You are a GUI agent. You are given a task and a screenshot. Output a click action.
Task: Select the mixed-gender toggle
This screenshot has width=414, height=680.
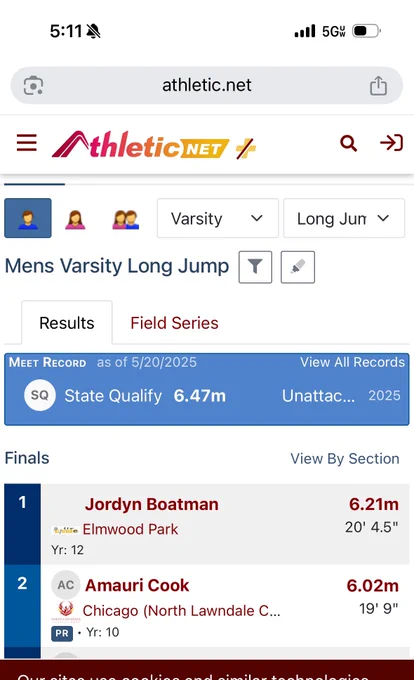125,219
